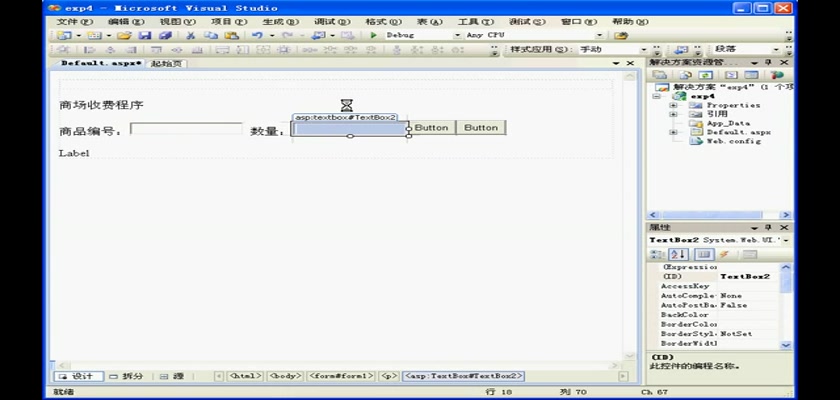Click the BackColor property row
Image resolution: width=840 pixels, height=400 pixels.
[x=685, y=315]
